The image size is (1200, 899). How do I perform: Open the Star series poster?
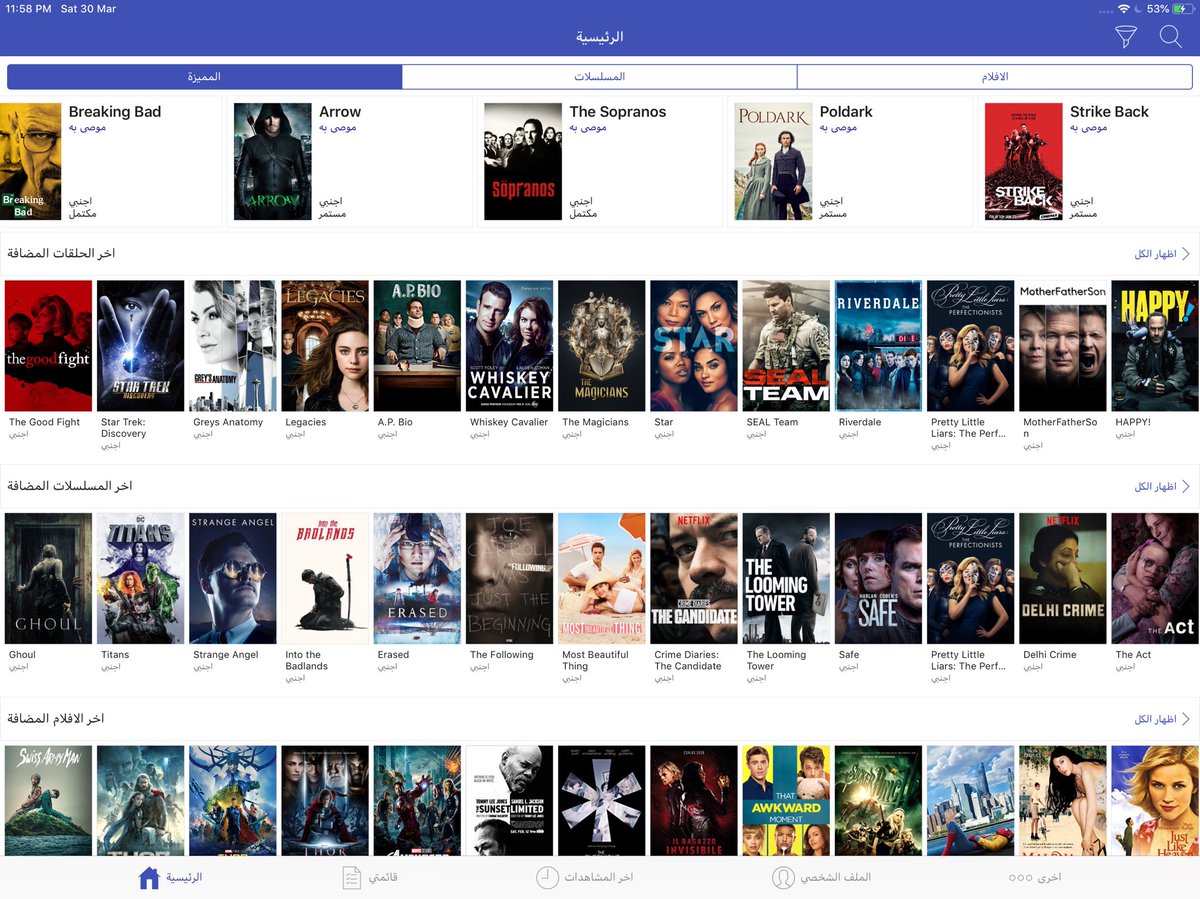(694, 346)
